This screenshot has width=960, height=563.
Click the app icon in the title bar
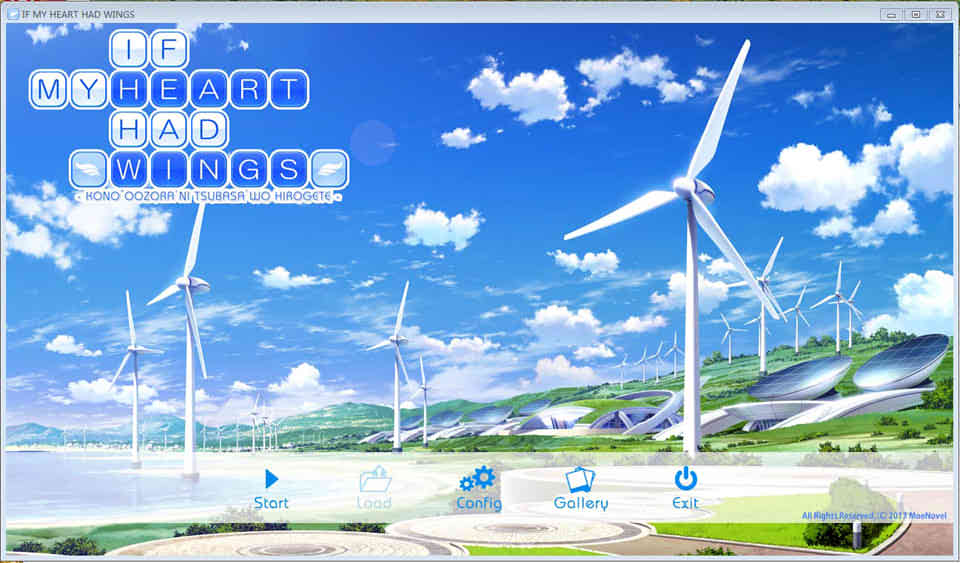tap(13, 13)
